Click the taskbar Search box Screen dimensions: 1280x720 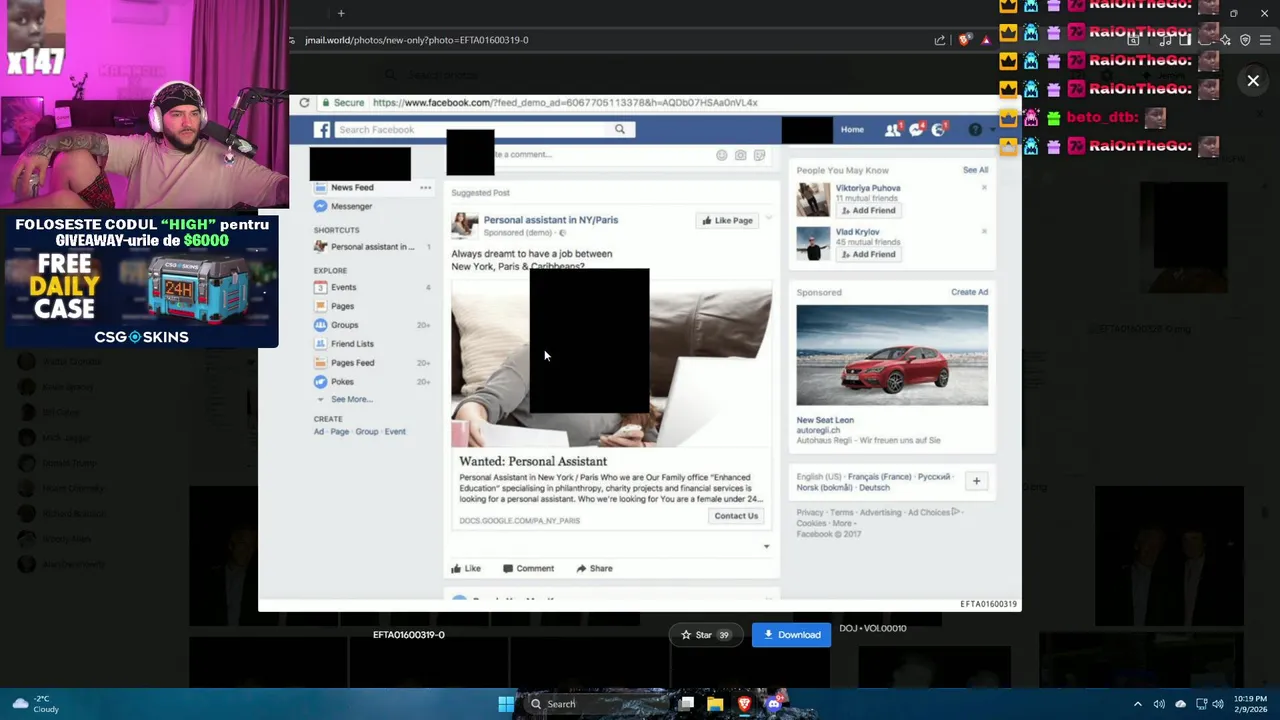click(x=594, y=704)
